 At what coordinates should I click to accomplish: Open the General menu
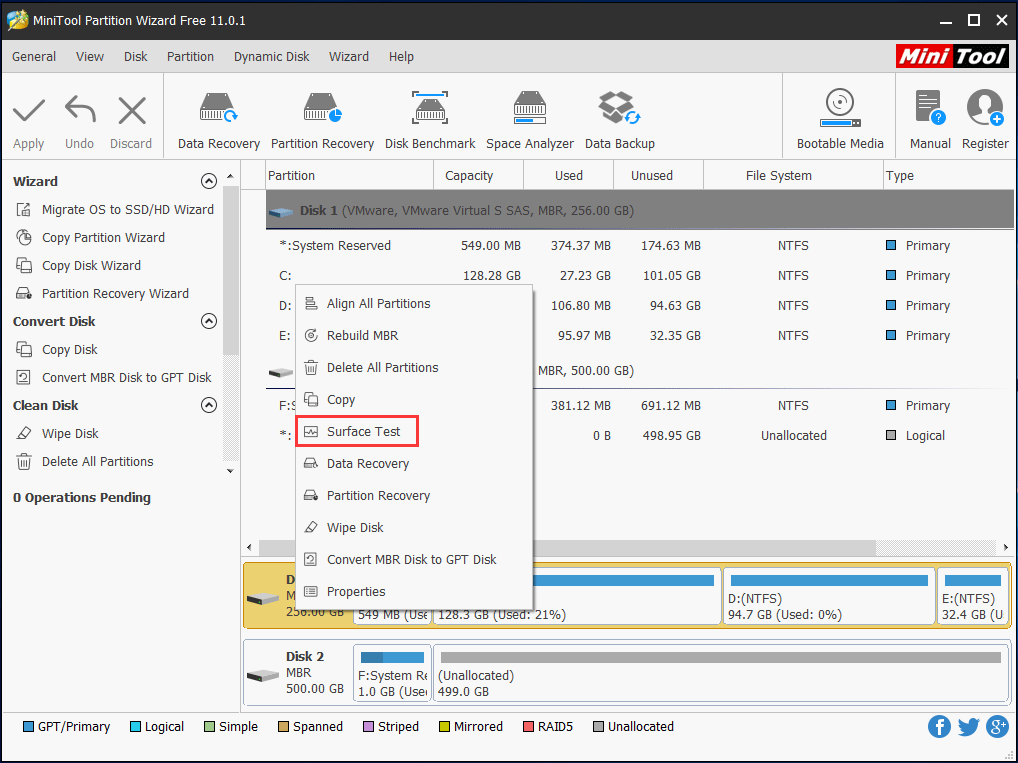34,56
